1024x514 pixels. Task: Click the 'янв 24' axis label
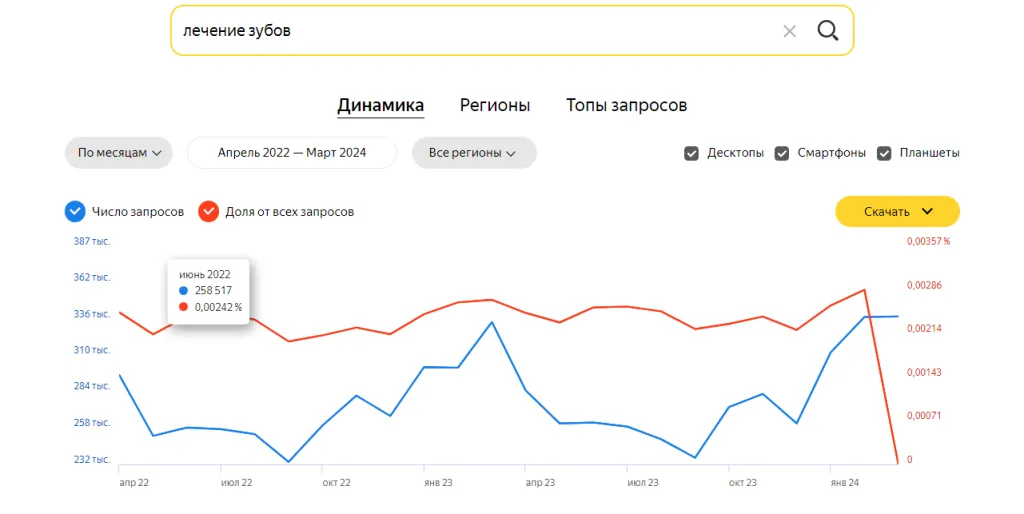(844, 483)
